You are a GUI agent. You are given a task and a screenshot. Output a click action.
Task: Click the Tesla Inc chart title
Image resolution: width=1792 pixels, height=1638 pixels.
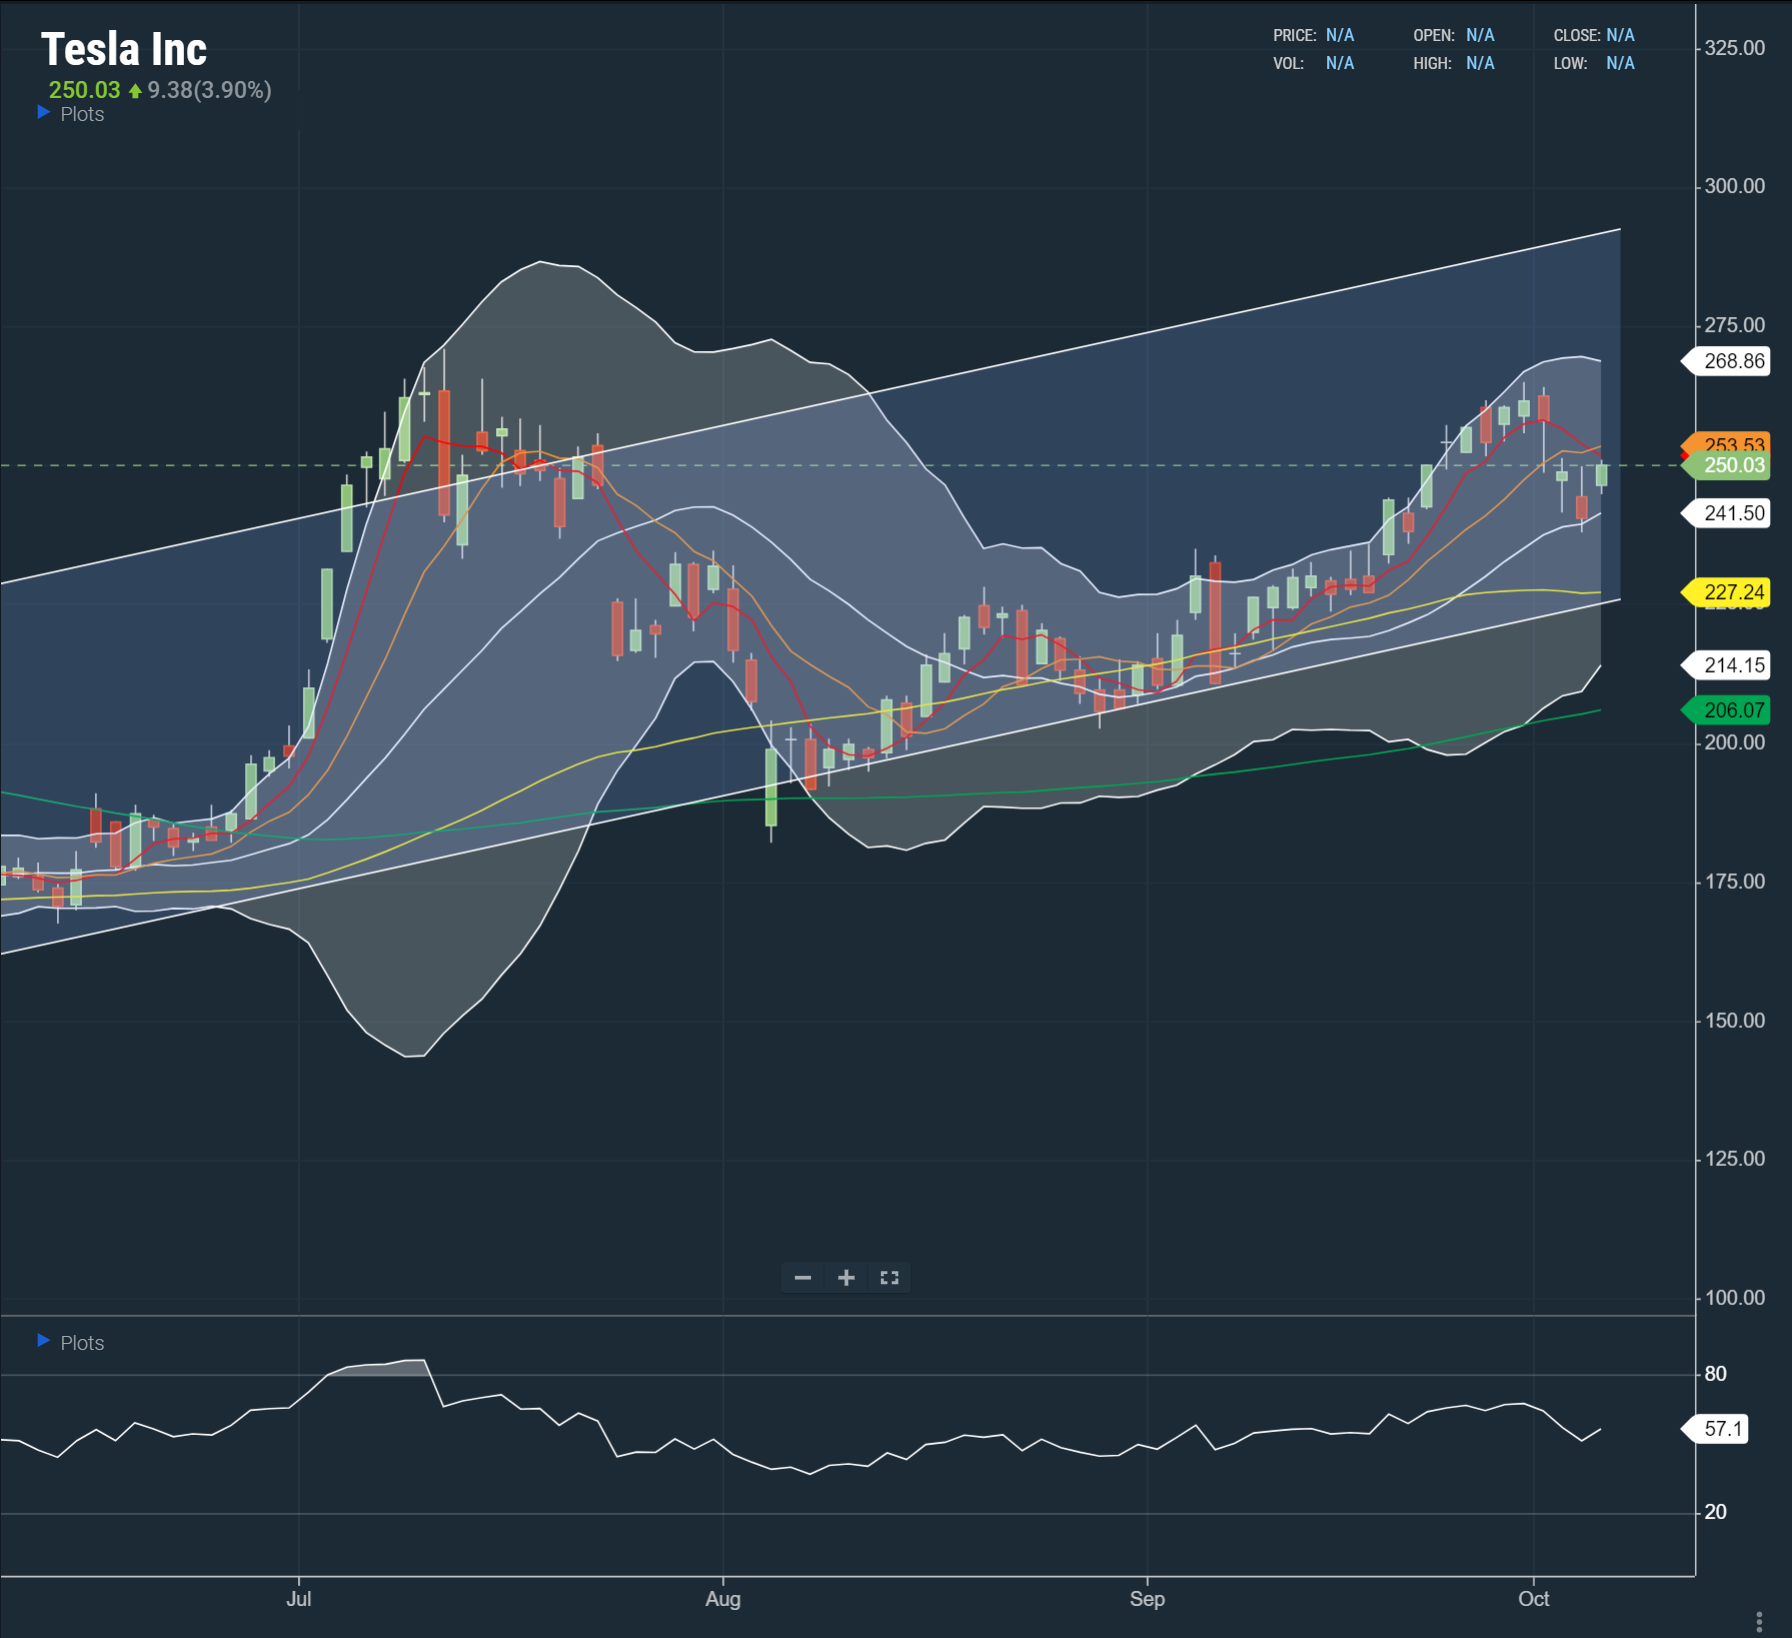tap(124, 49)
